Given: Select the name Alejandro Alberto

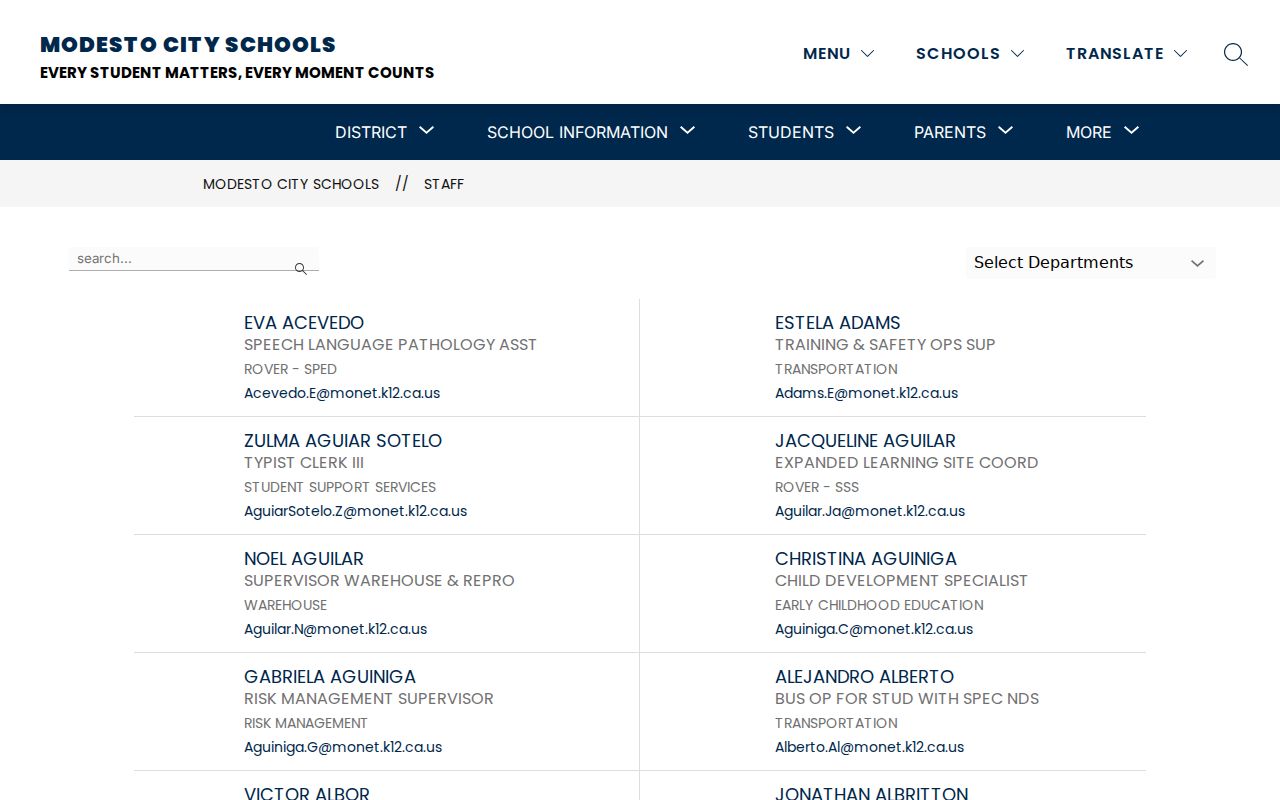Looking at the screenshot, I should click(864, 677).
